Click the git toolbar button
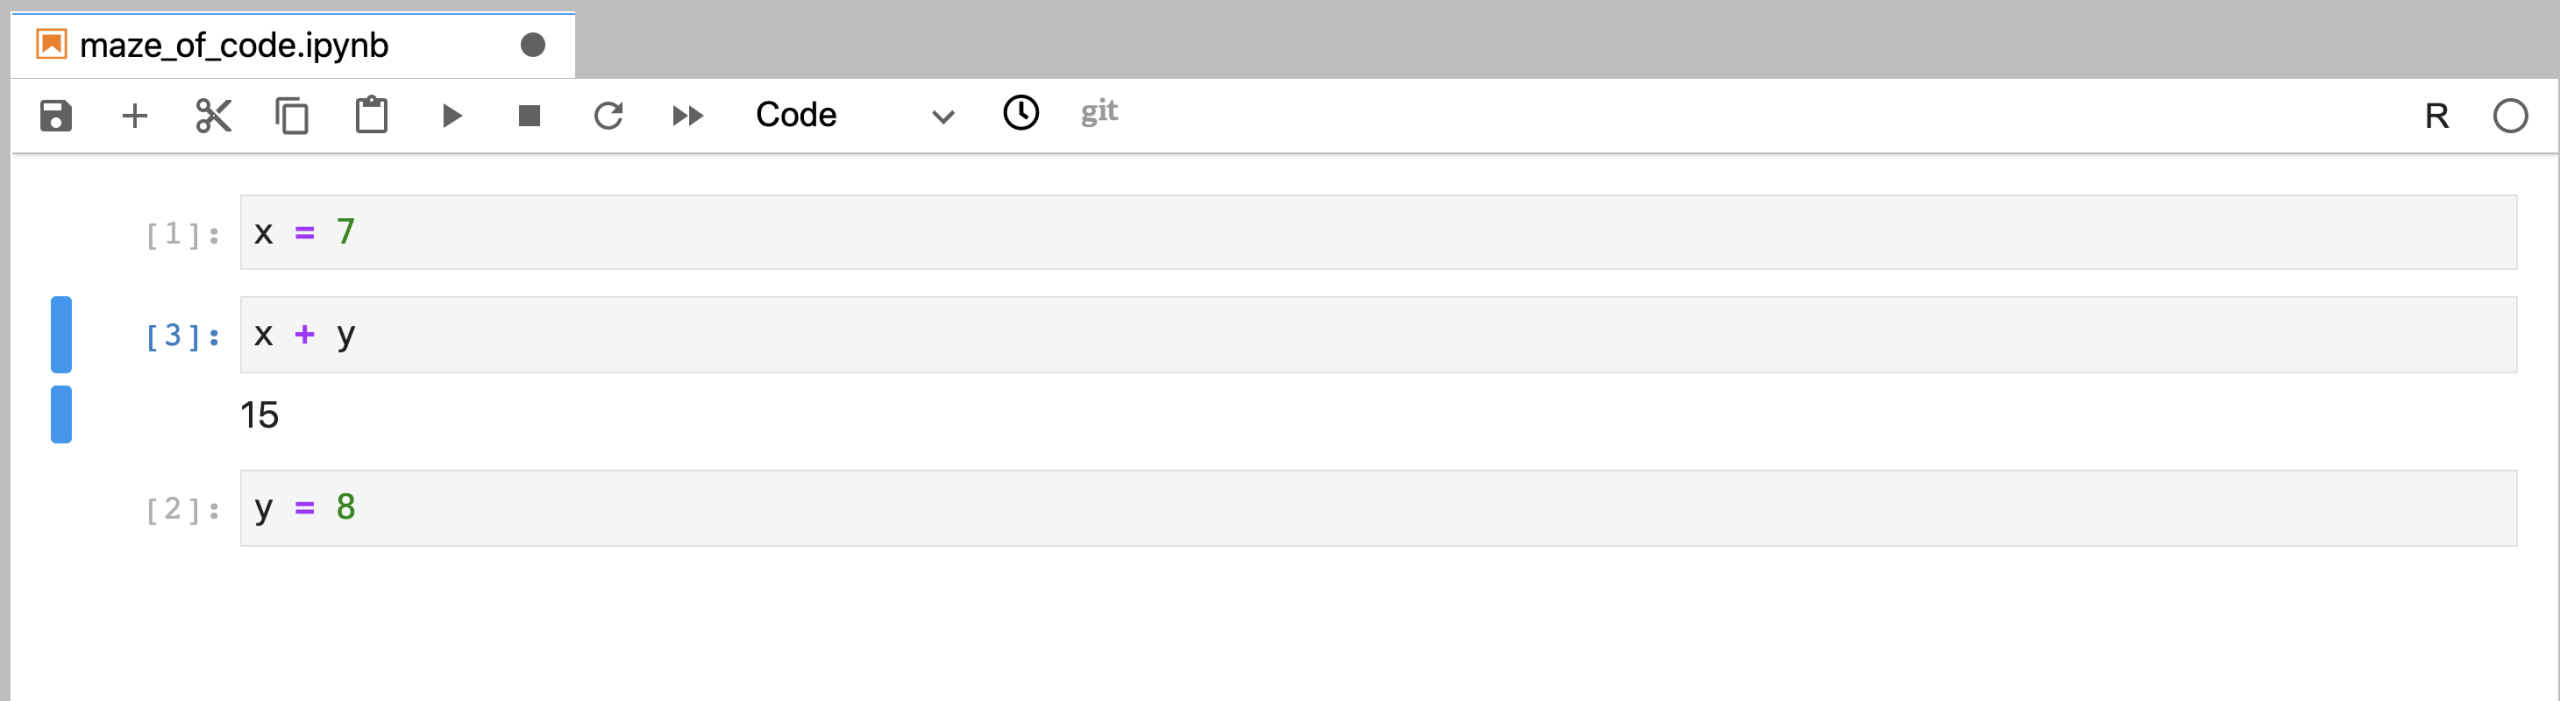 pos(1099,112)
